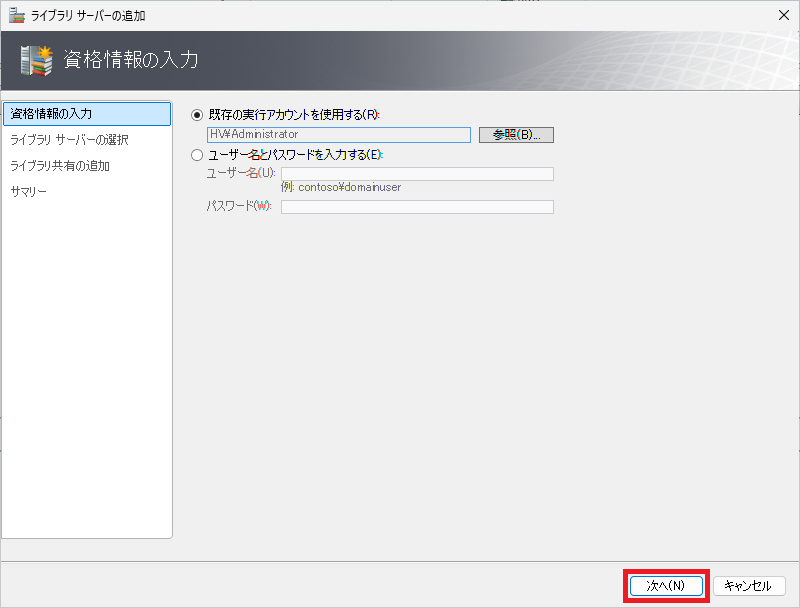Click the ユーザー名(U) input field

click(x=417, y=174)
